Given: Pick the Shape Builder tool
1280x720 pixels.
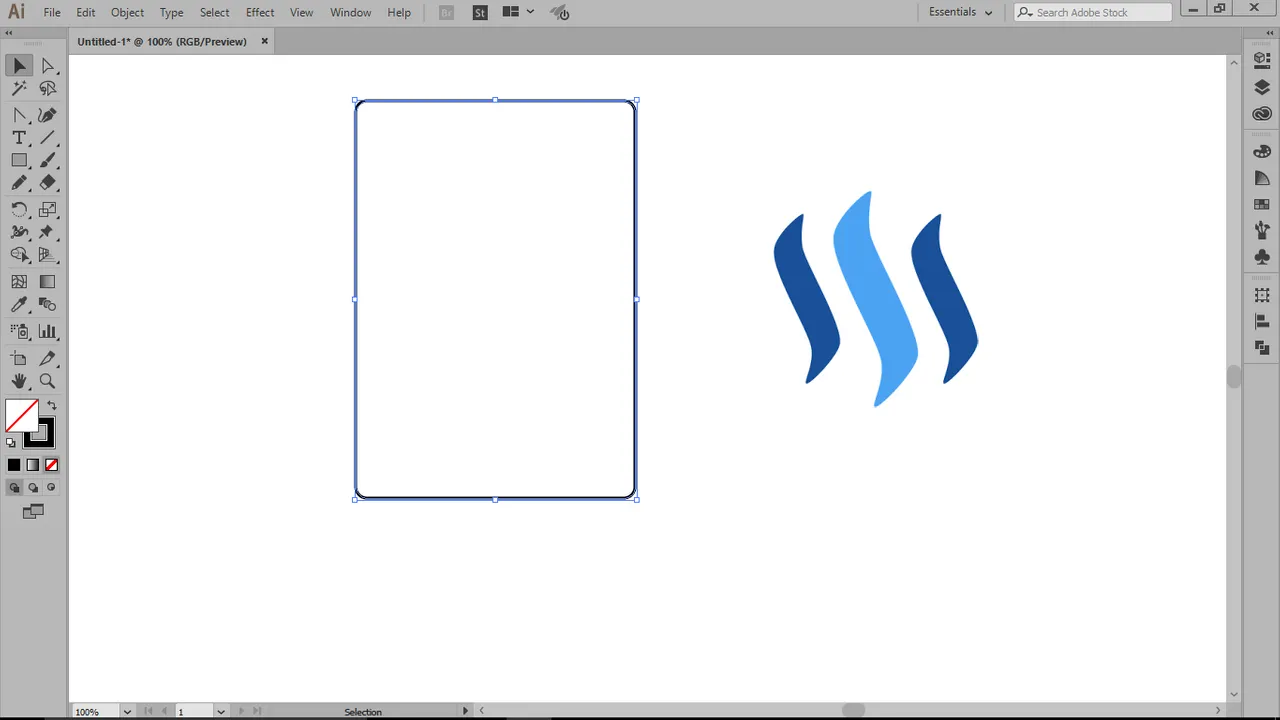Looking at the screenshot, I should coord(20,256).
